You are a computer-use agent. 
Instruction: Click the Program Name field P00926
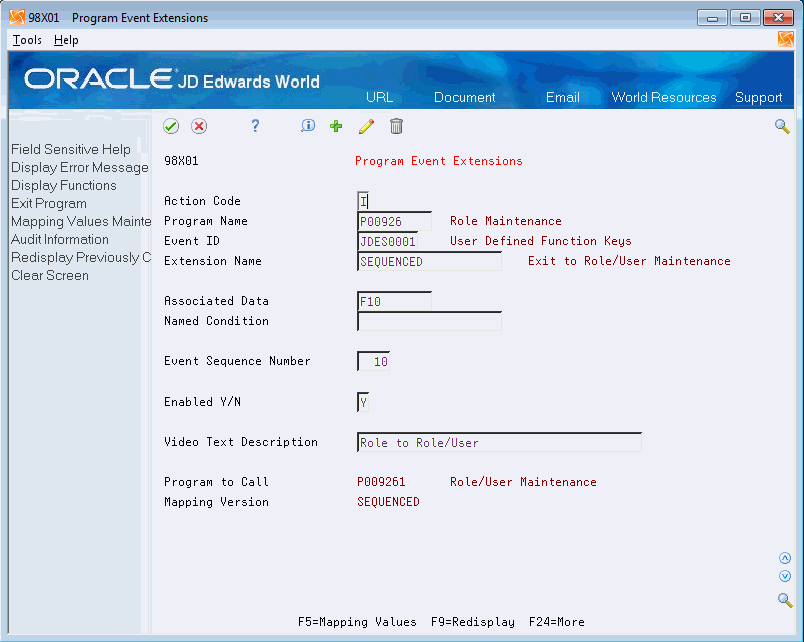(394, 221)
